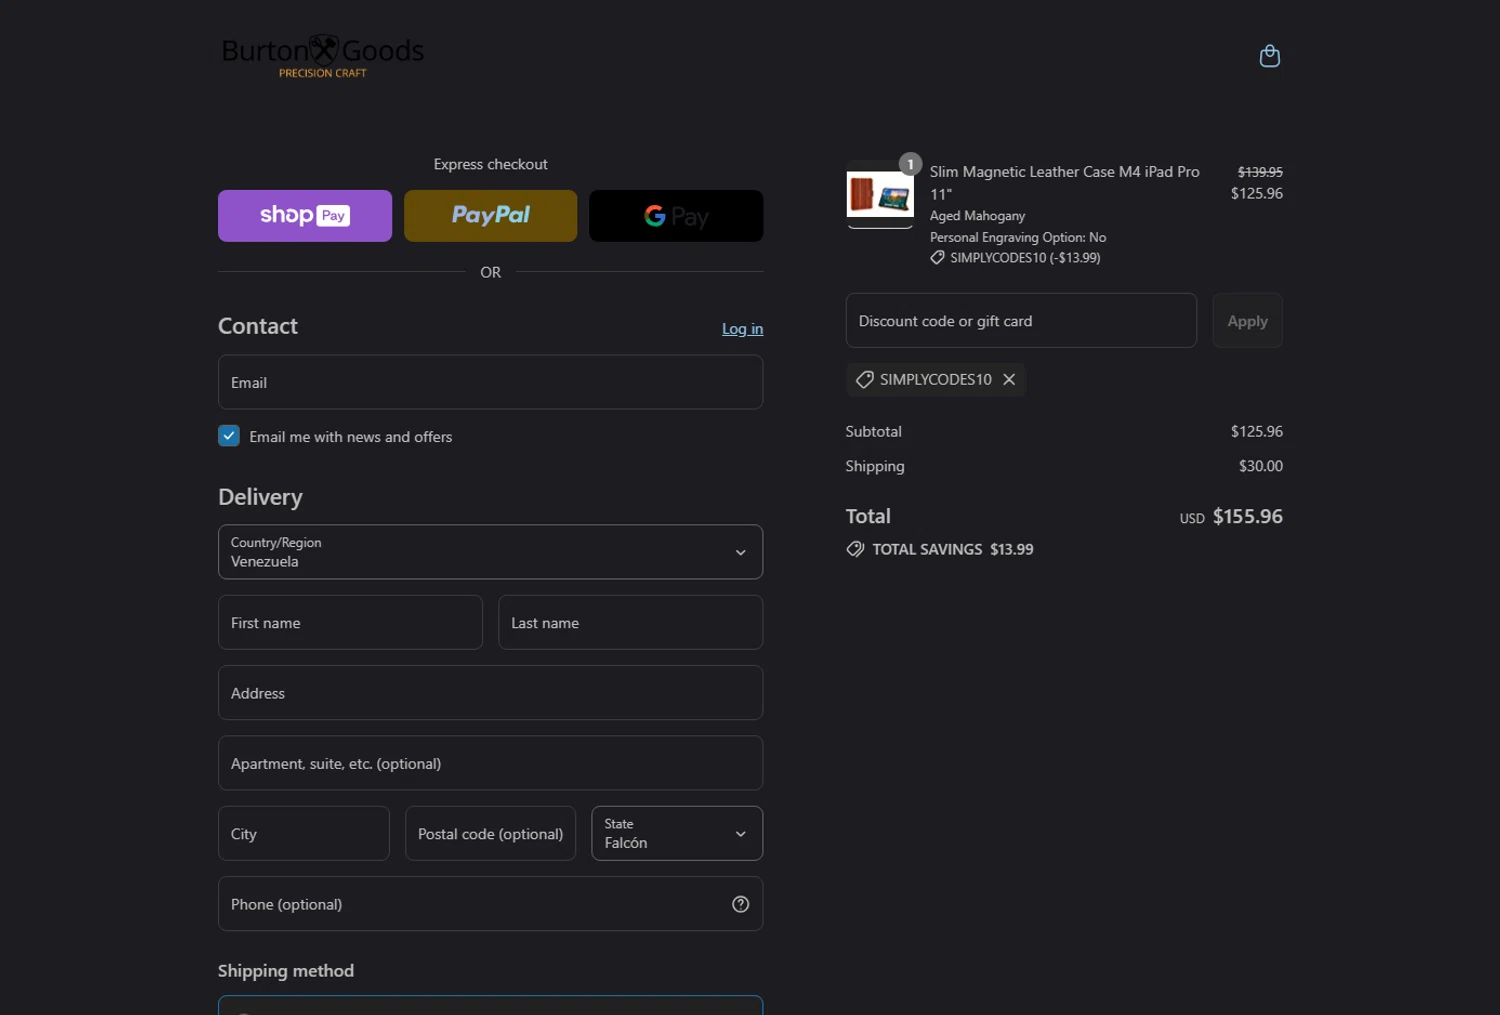Apply the discount code button
This screenshot has height=1015, width=1500.
click(1247, 320)
